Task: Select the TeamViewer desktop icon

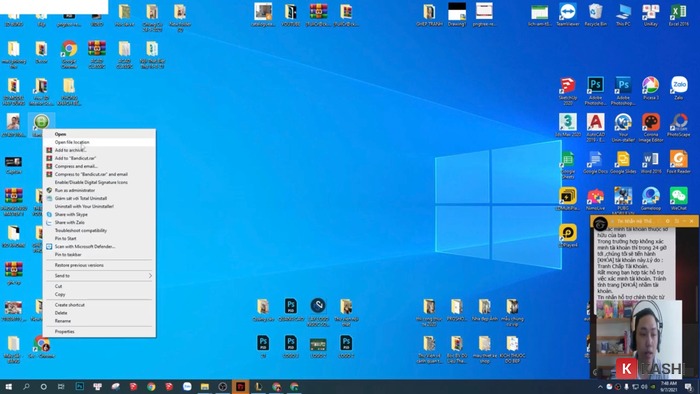Action: (567, 15)
